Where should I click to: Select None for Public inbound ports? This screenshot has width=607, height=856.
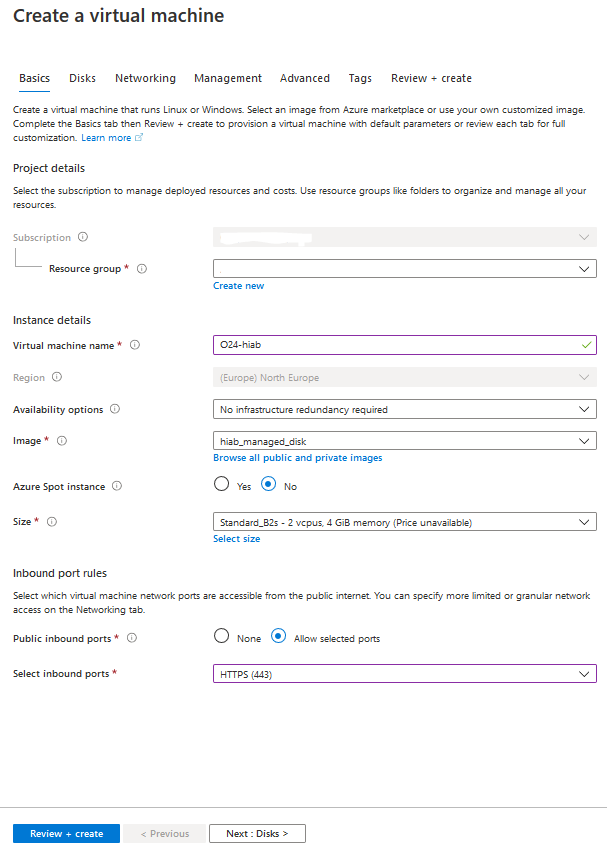click(222, 637)
